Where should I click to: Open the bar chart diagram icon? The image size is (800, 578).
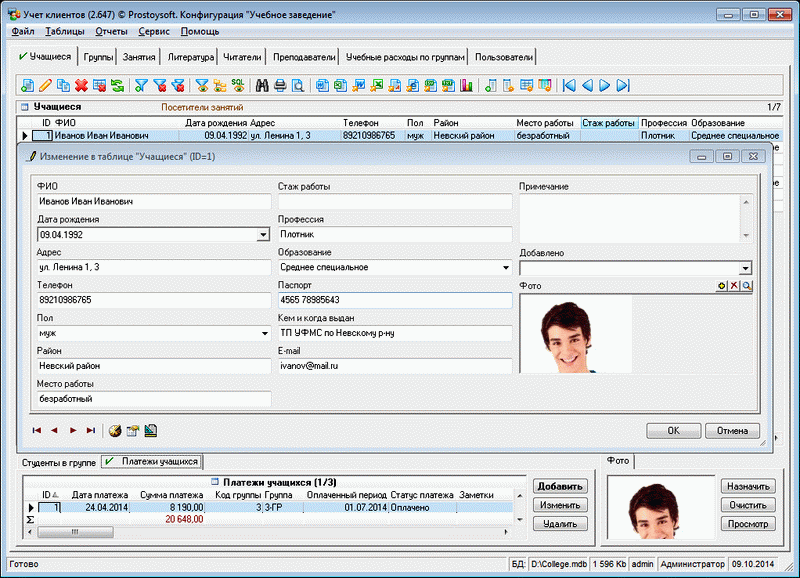coord(464,86)
